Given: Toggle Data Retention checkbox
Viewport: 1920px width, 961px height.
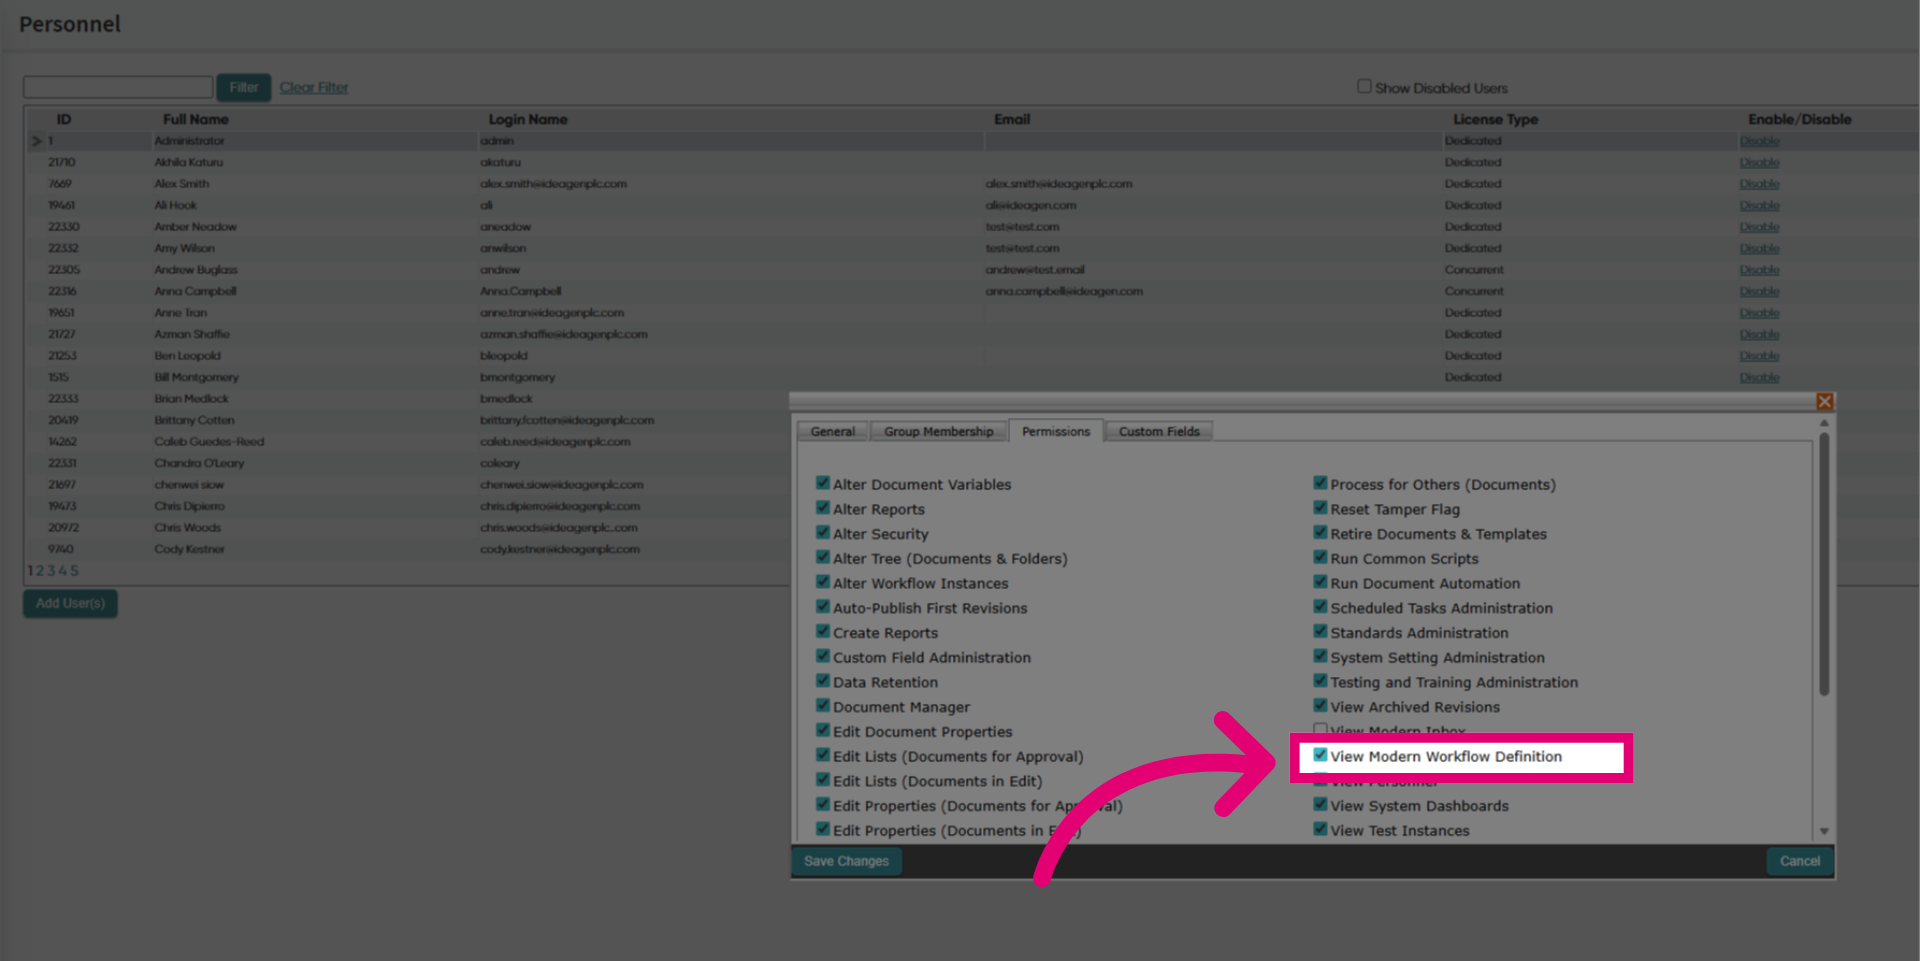Looking at the screenshot, I should tap(823, 681).
